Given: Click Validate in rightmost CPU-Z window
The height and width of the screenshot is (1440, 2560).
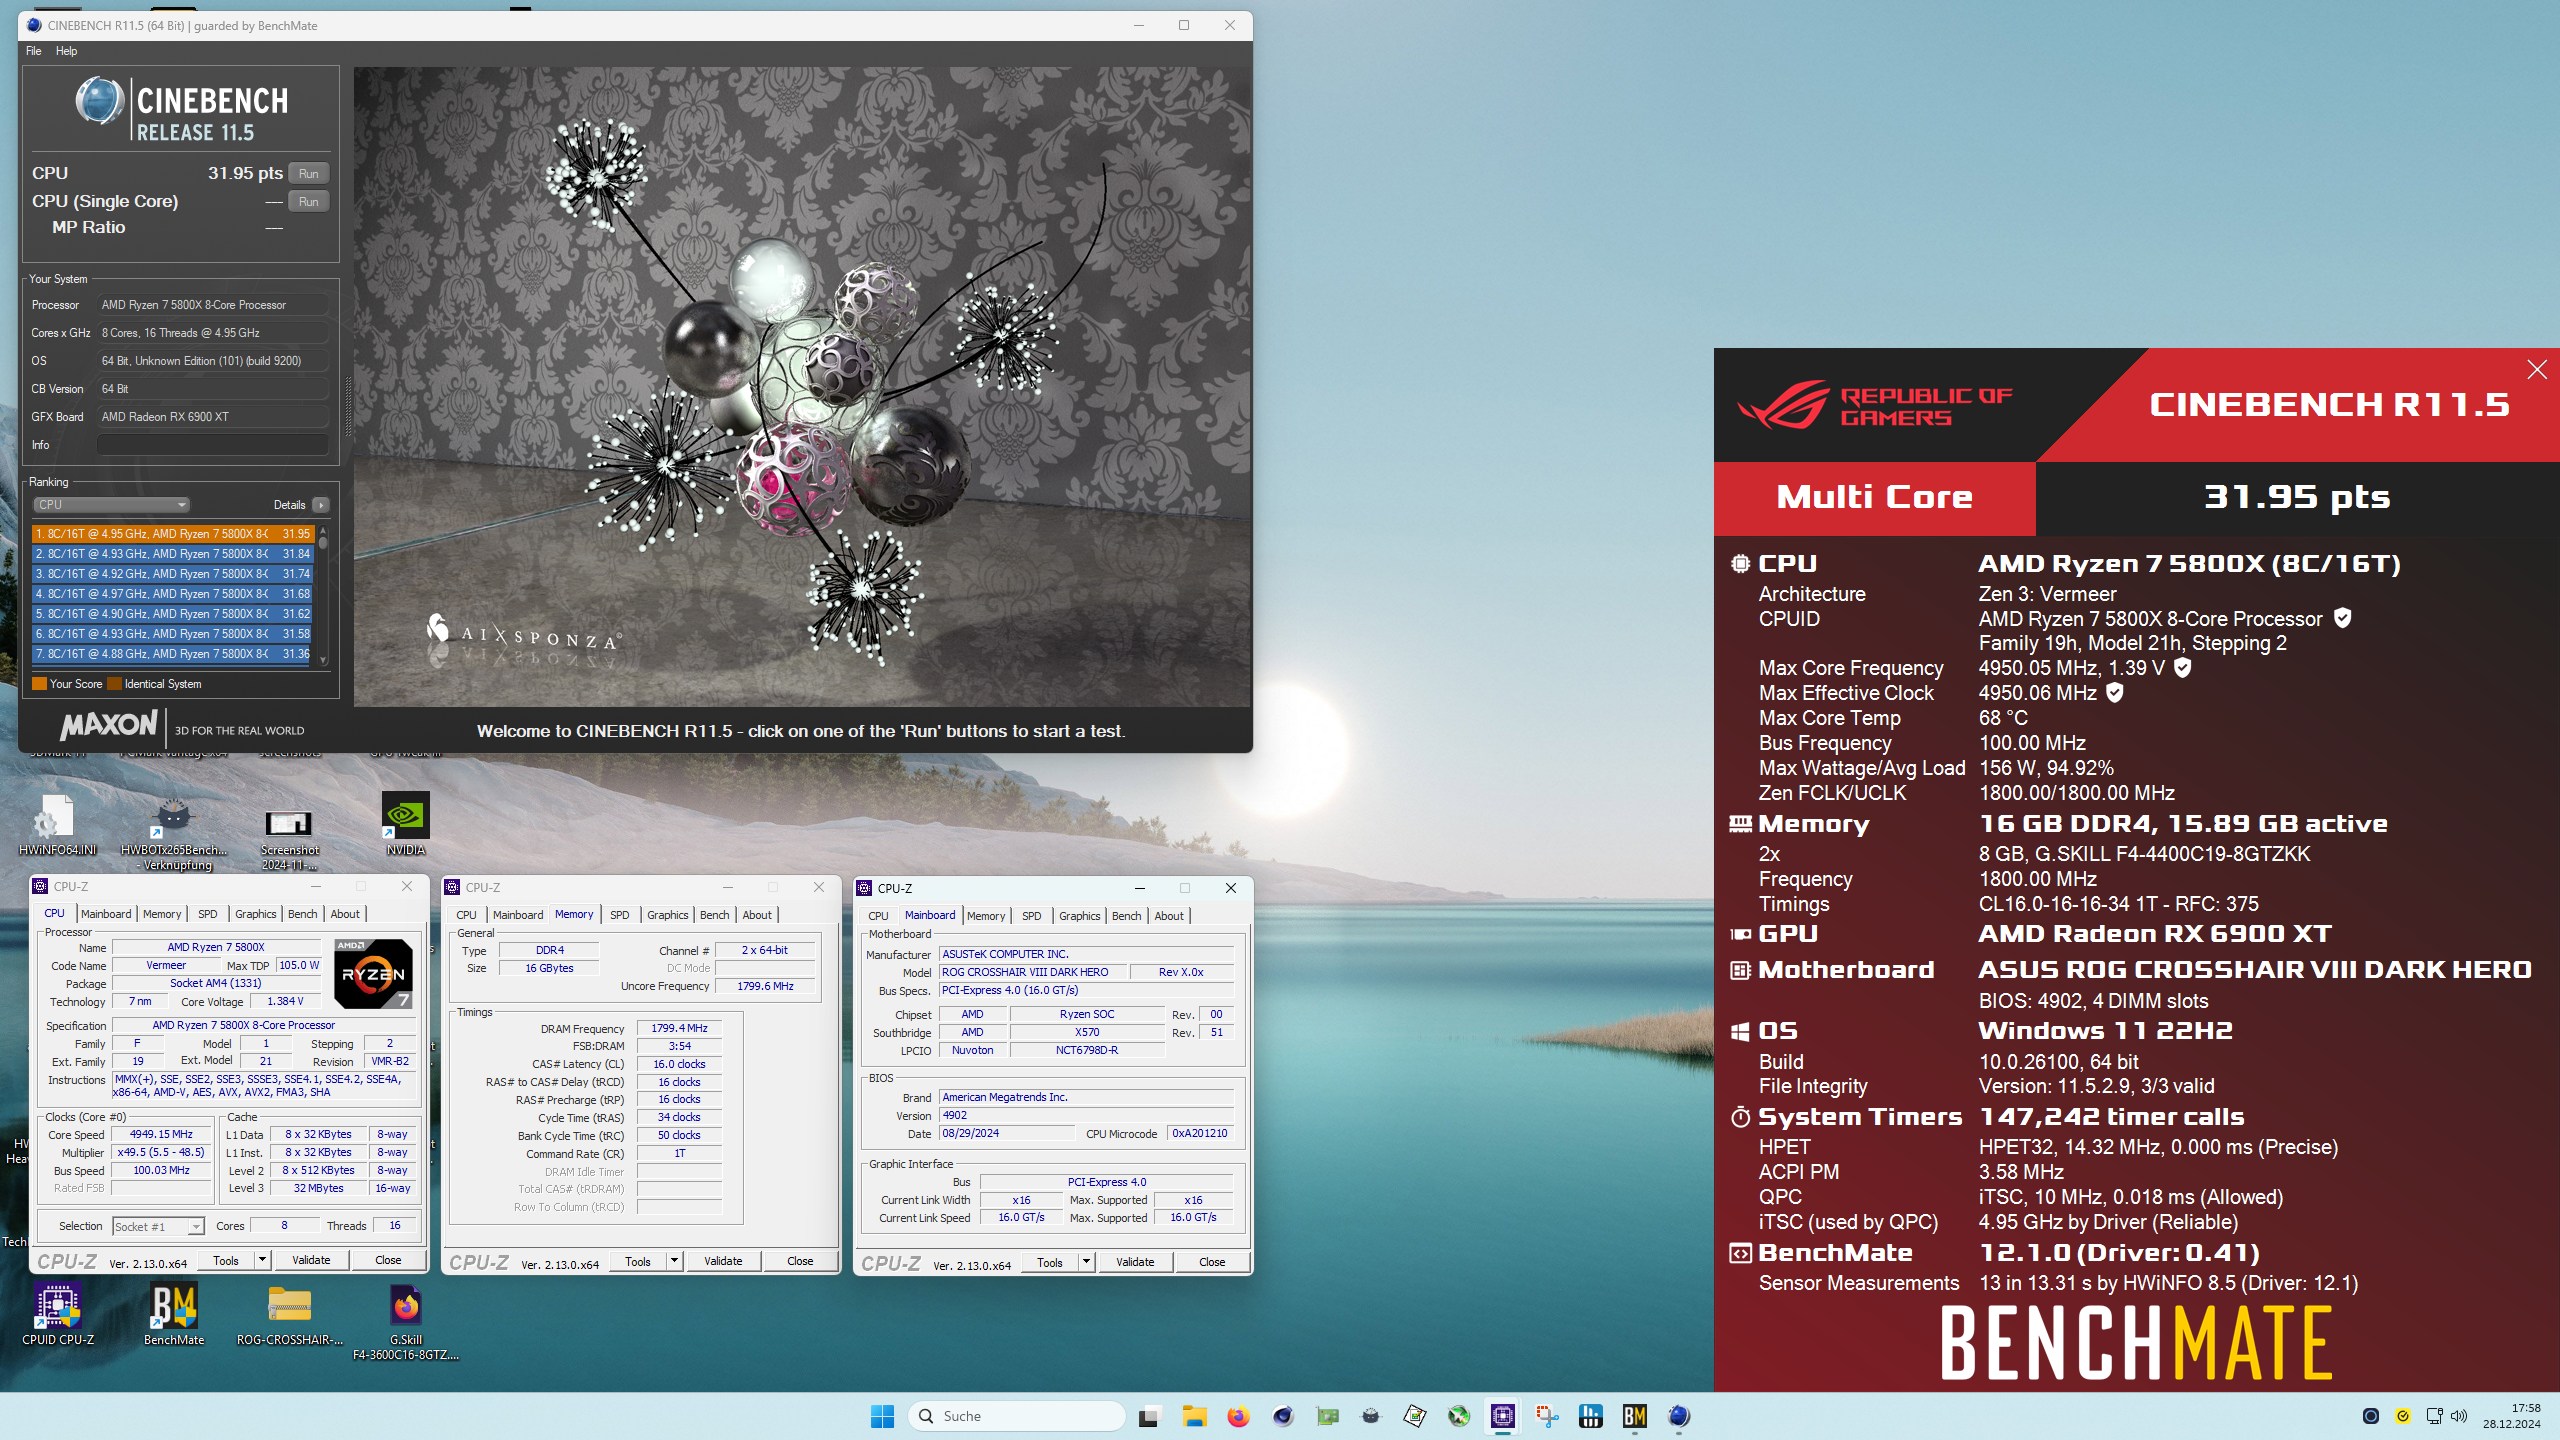Looking at the screenshot, I should 1135,1262.
